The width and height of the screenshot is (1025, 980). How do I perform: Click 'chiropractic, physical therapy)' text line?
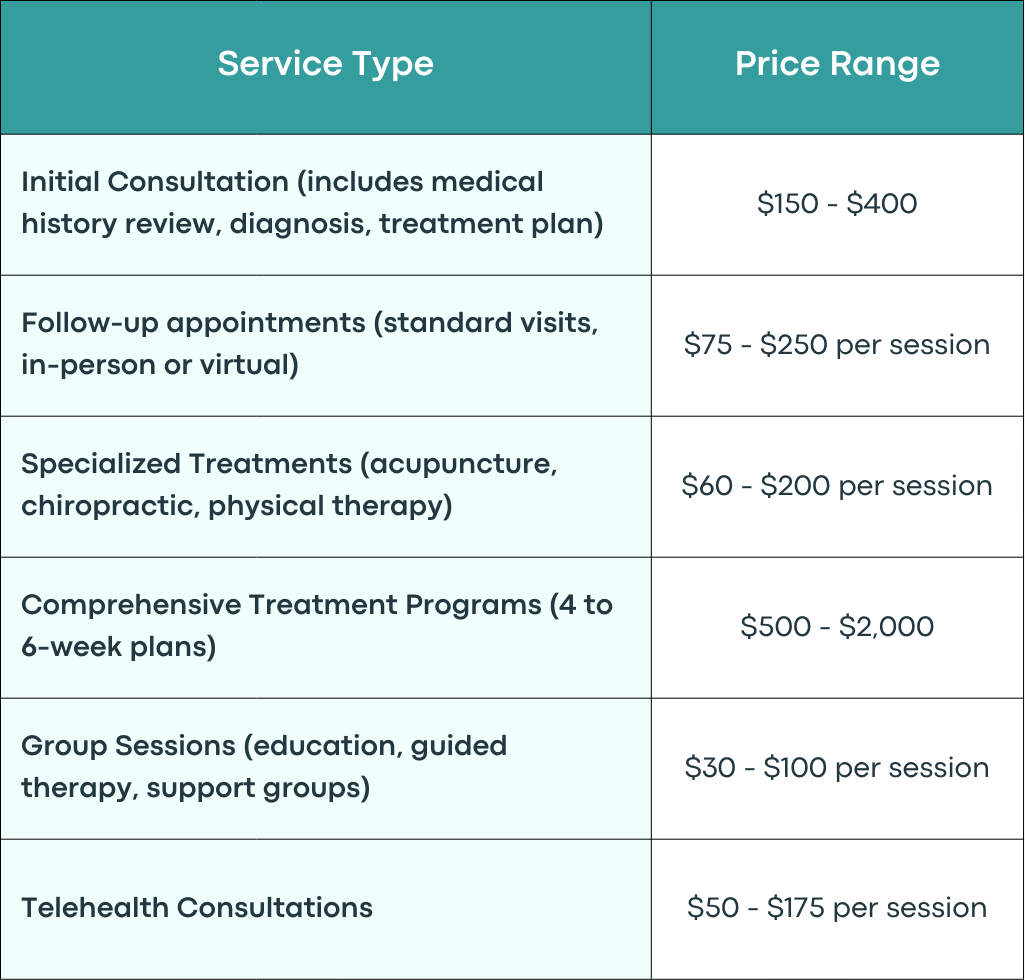point(237,507)
